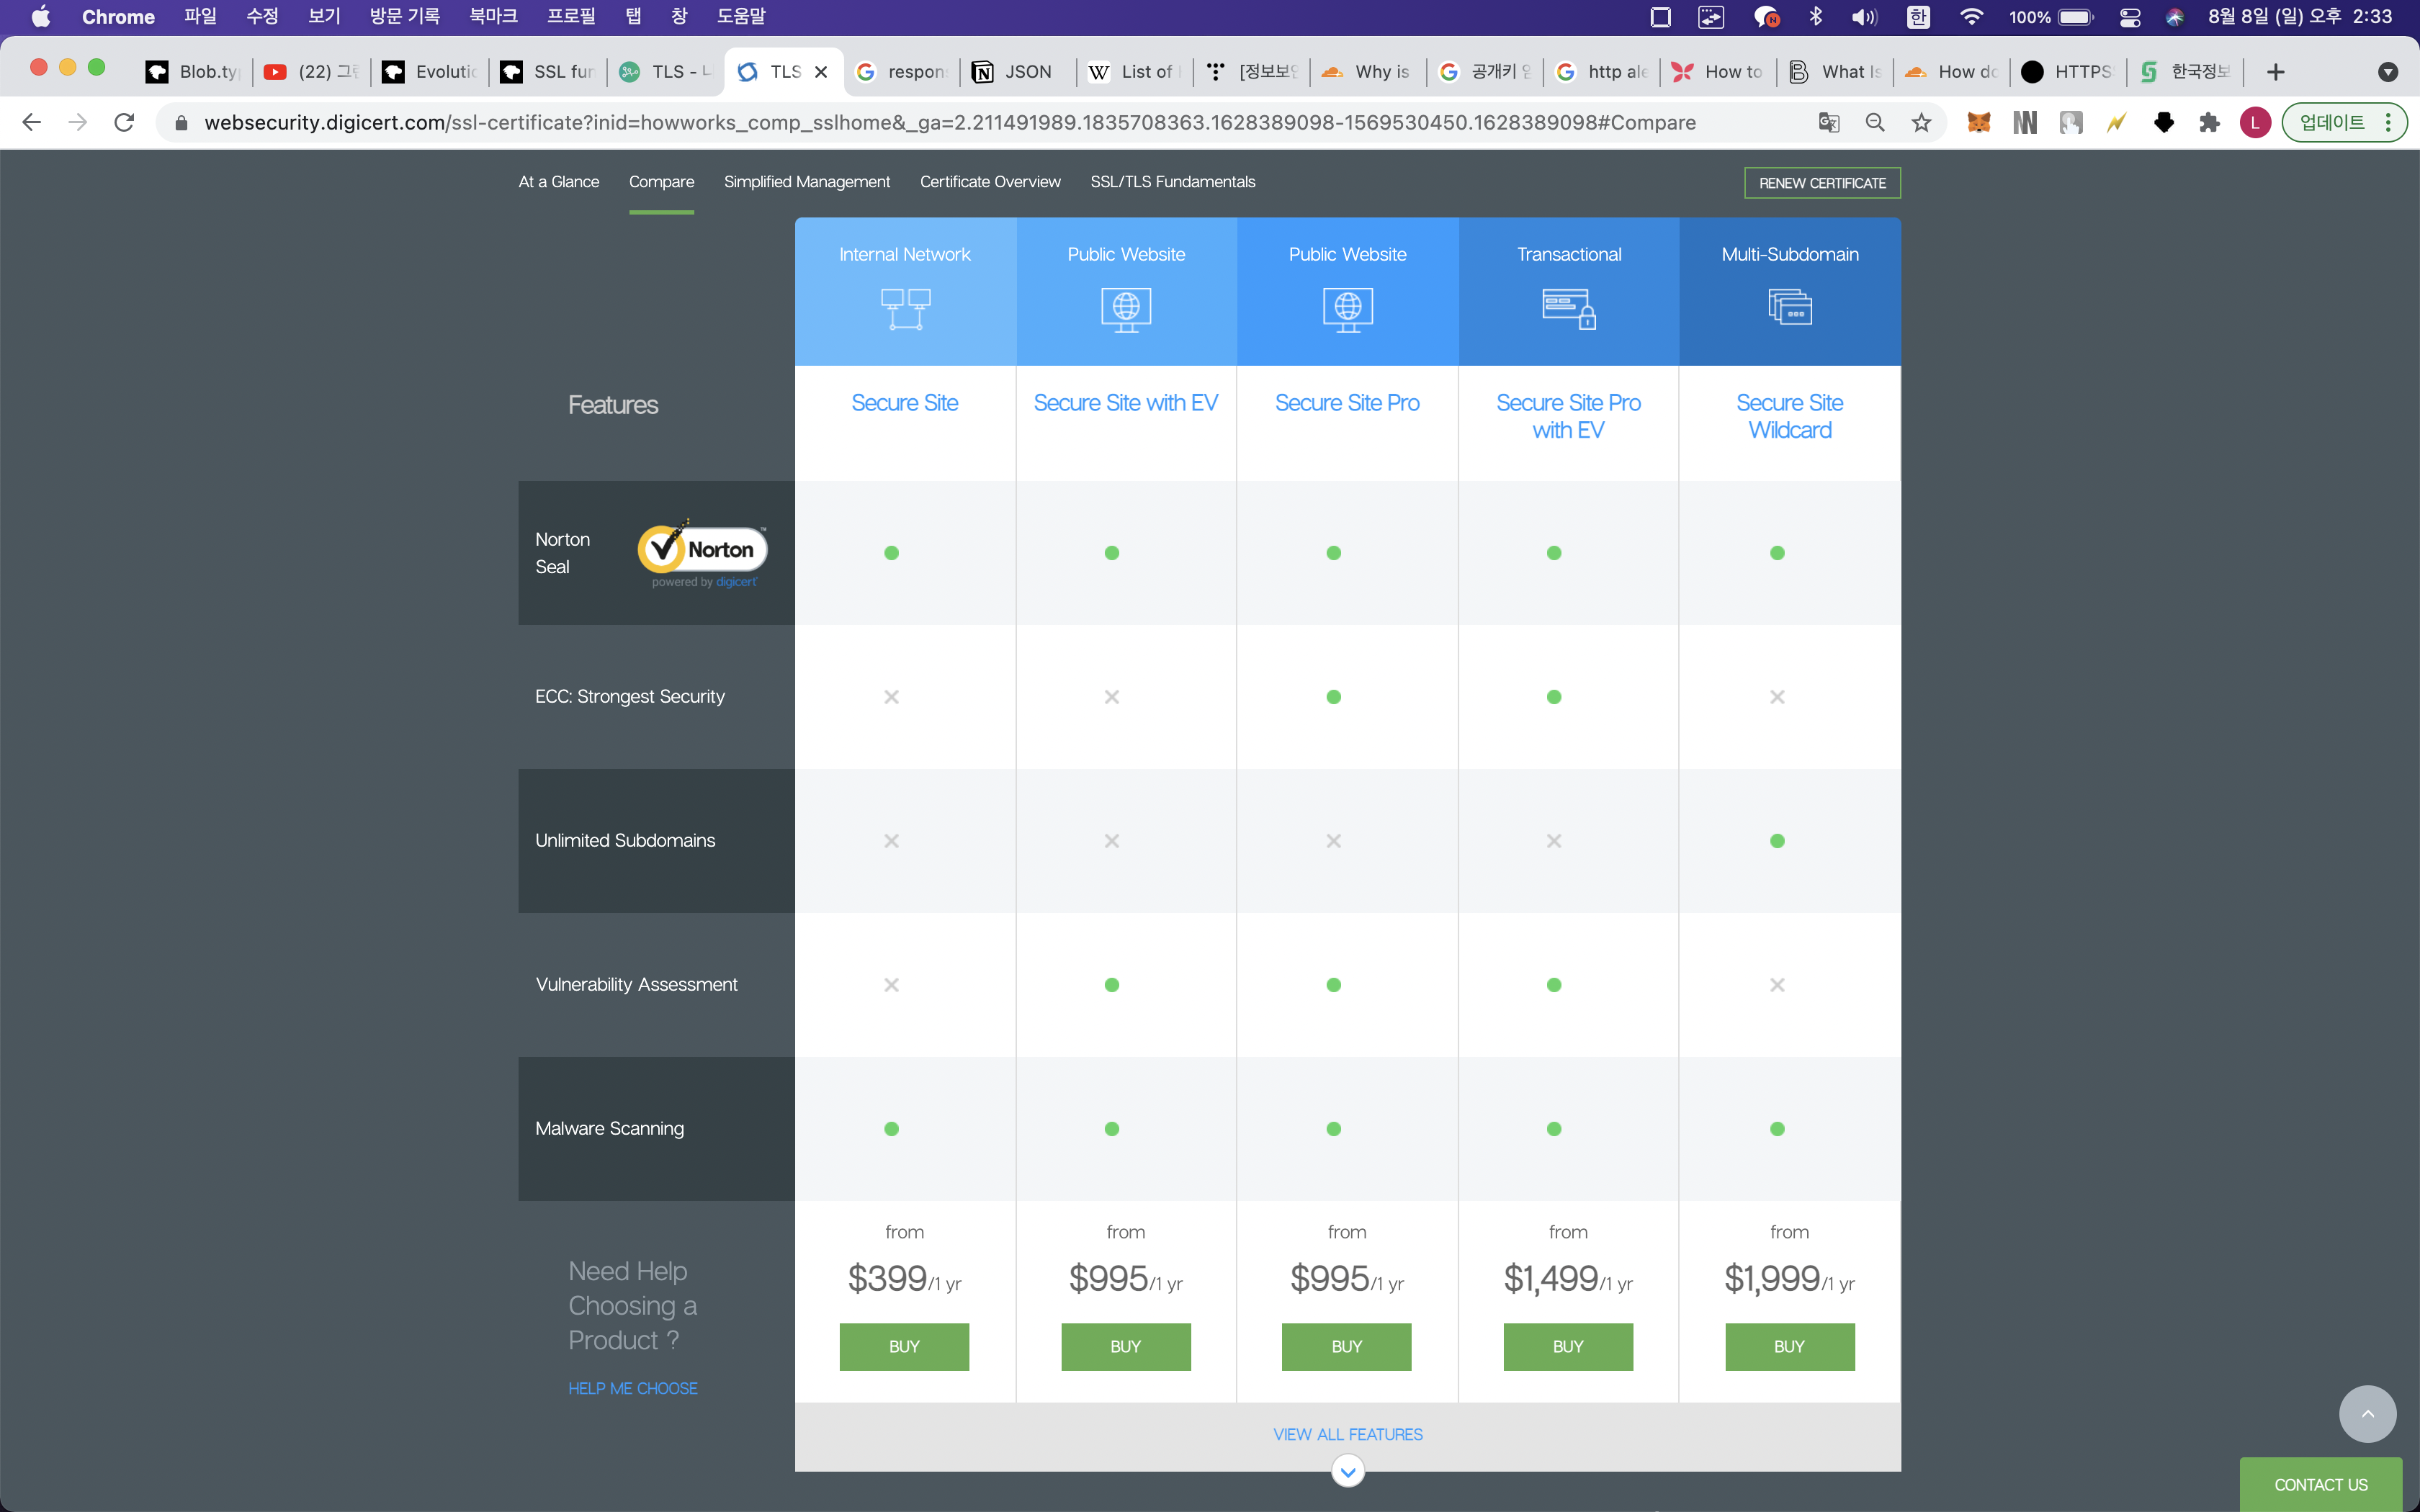Viewport: 2420px width, 1512px height.
Task: Buy the Secure Site Wildcard plan
Action: point(1788,1346)
